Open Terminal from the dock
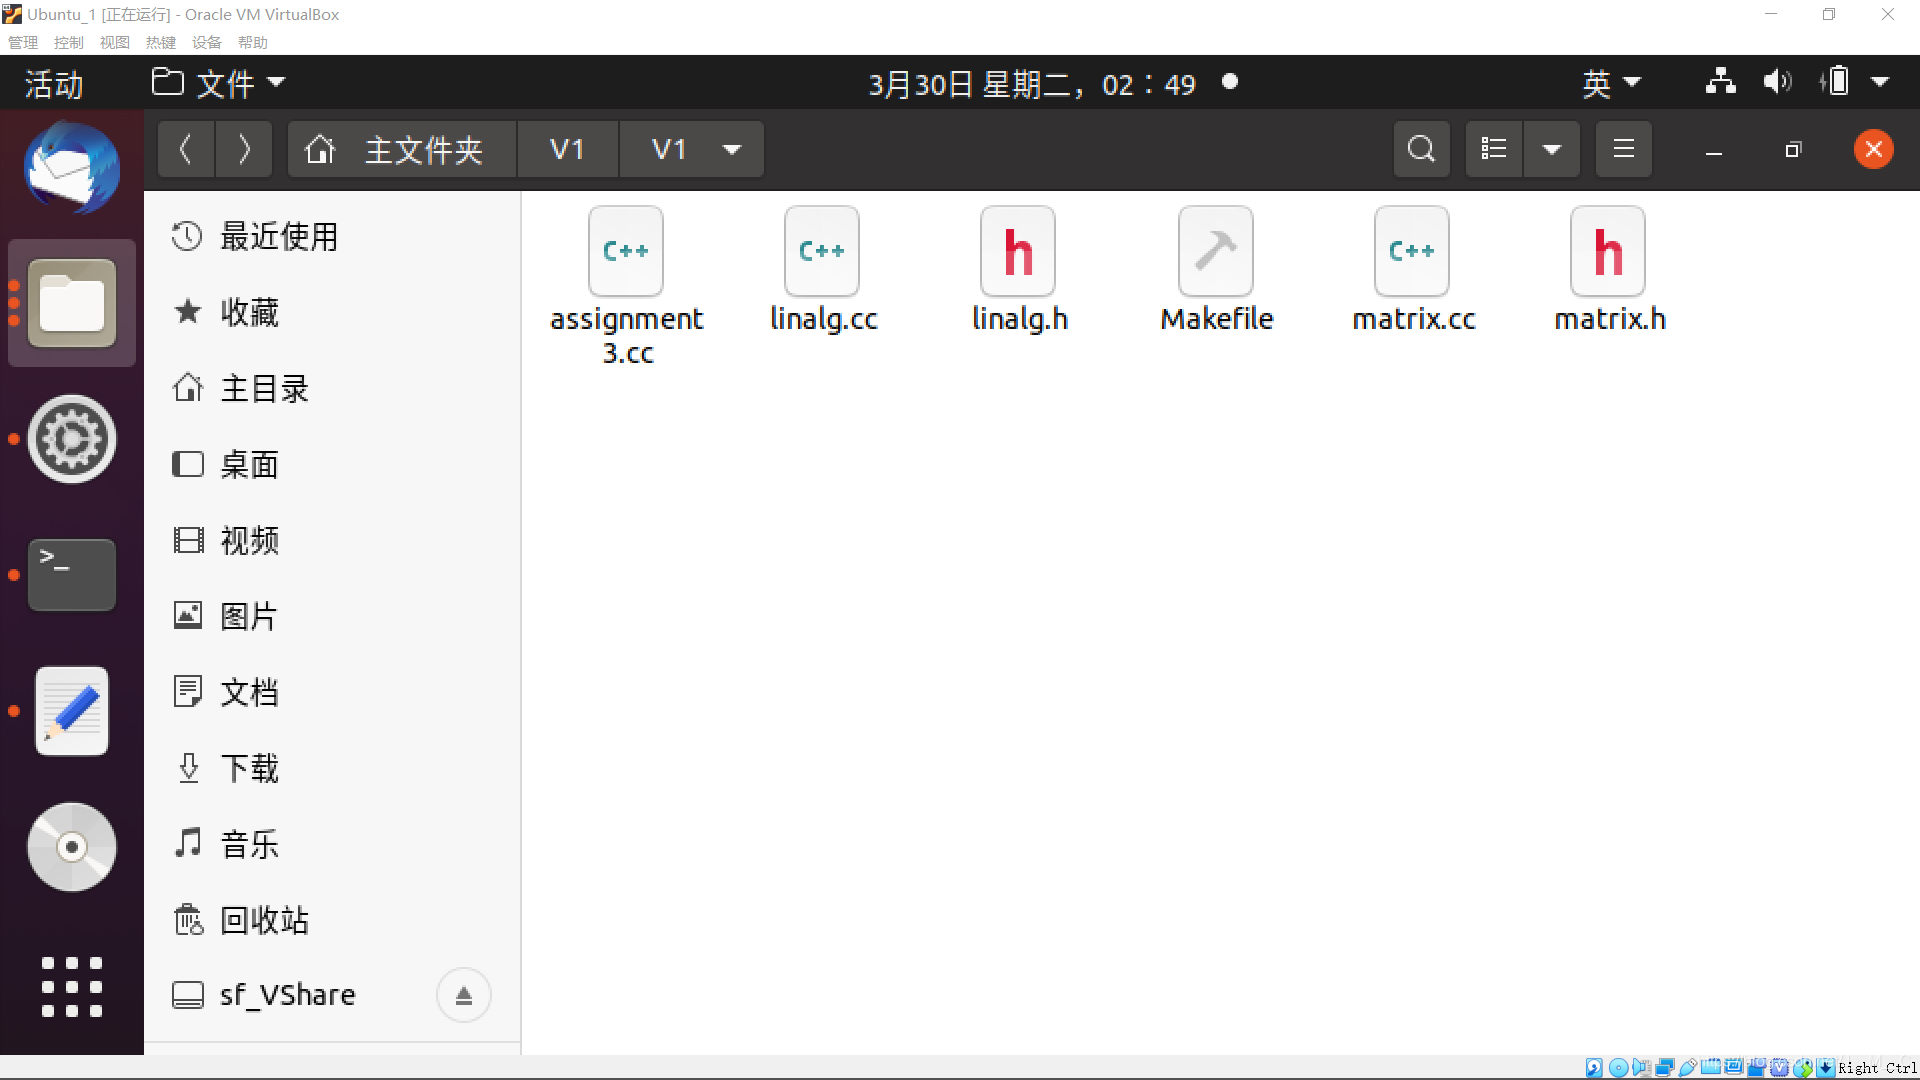This screenshot has height=1080, width=1920. (x=72, y=575)
